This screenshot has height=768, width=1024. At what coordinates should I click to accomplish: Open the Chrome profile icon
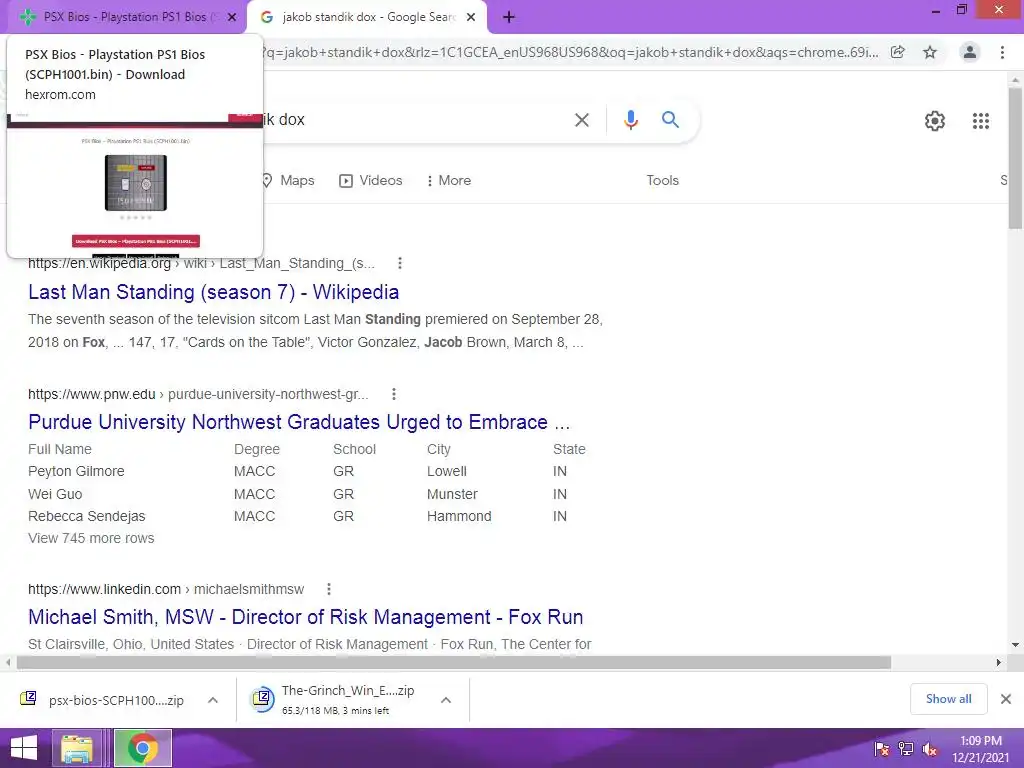pos(970,52)
